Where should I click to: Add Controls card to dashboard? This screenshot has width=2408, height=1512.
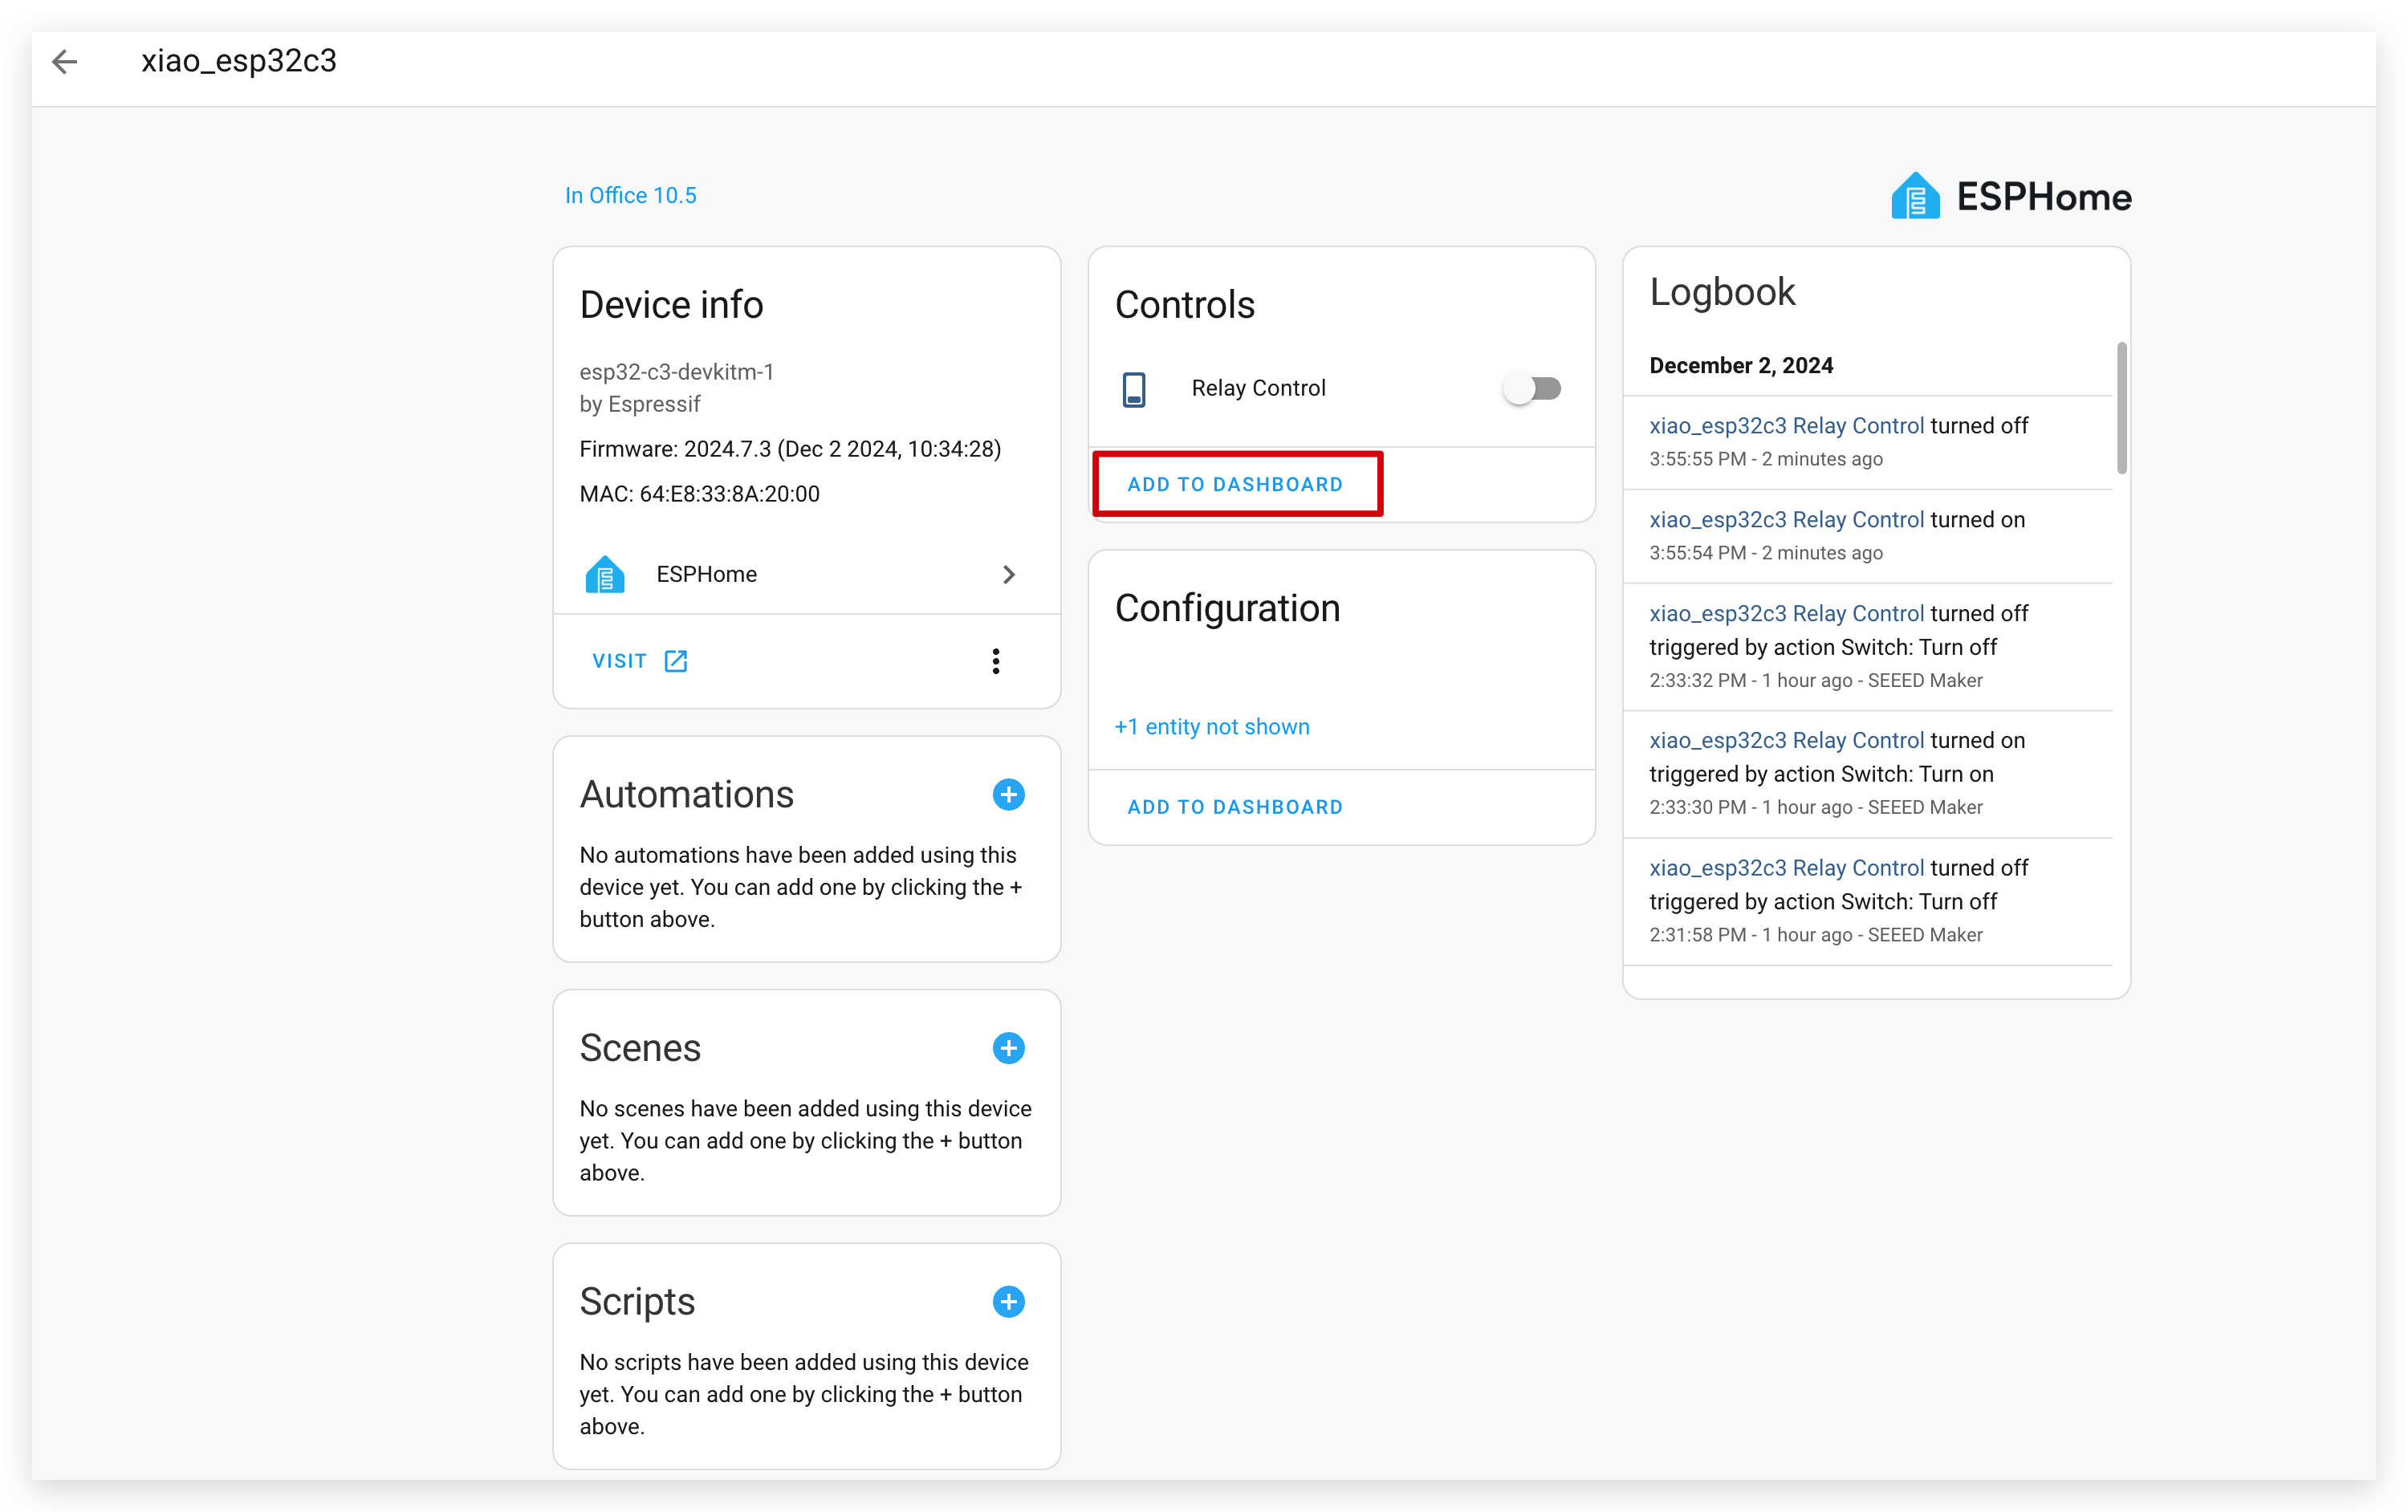[x=1235, y=484]
